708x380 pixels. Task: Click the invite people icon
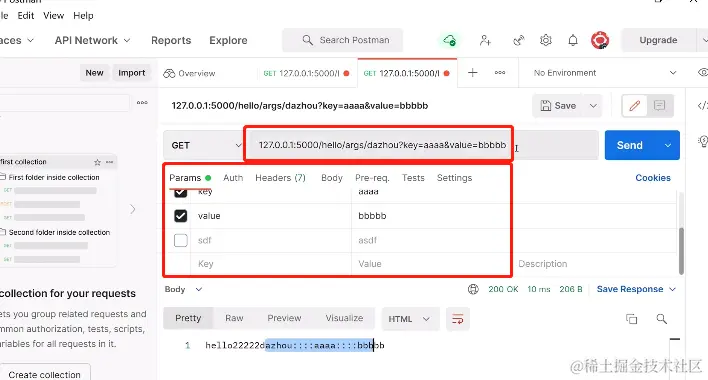tap(485, 40)
